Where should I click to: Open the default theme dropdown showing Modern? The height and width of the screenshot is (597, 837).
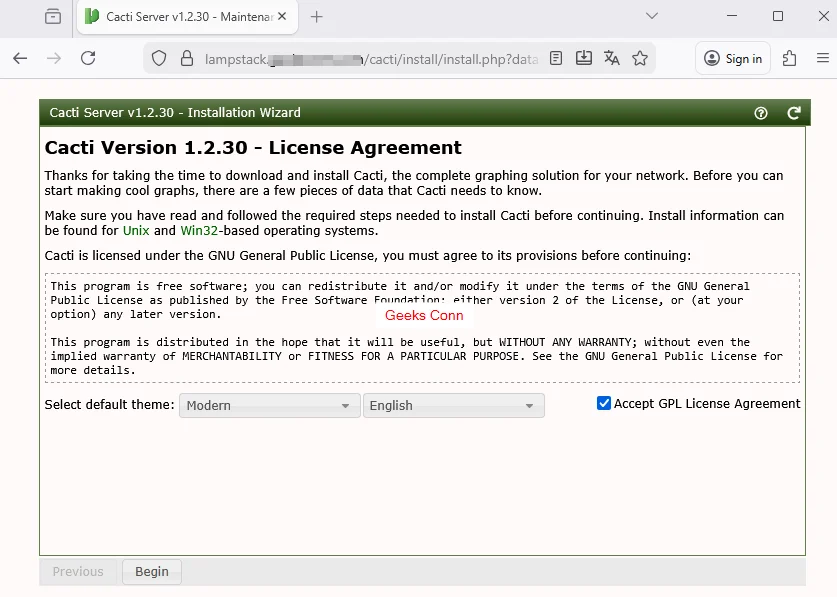(268, 405)
